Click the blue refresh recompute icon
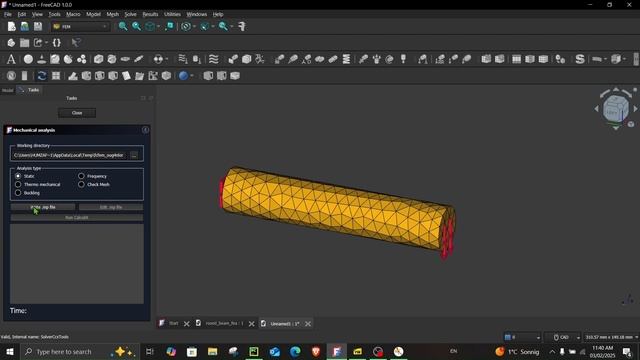 pyautogui.click(x=42, y=76)
